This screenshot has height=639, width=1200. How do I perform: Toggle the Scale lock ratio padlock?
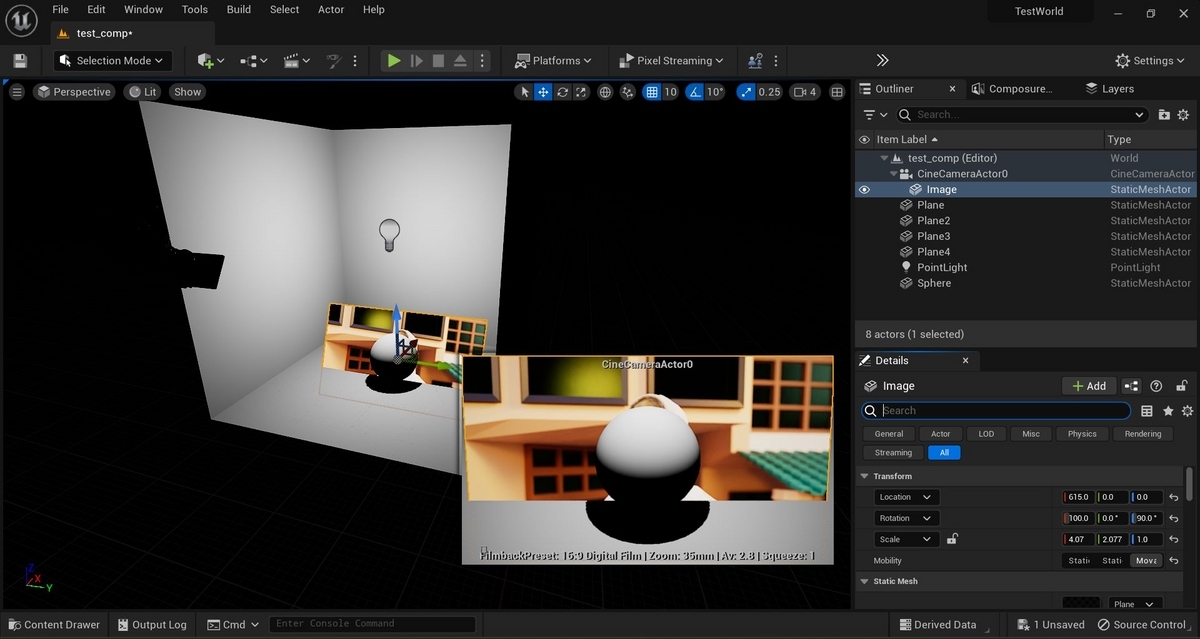coord(952,539)
